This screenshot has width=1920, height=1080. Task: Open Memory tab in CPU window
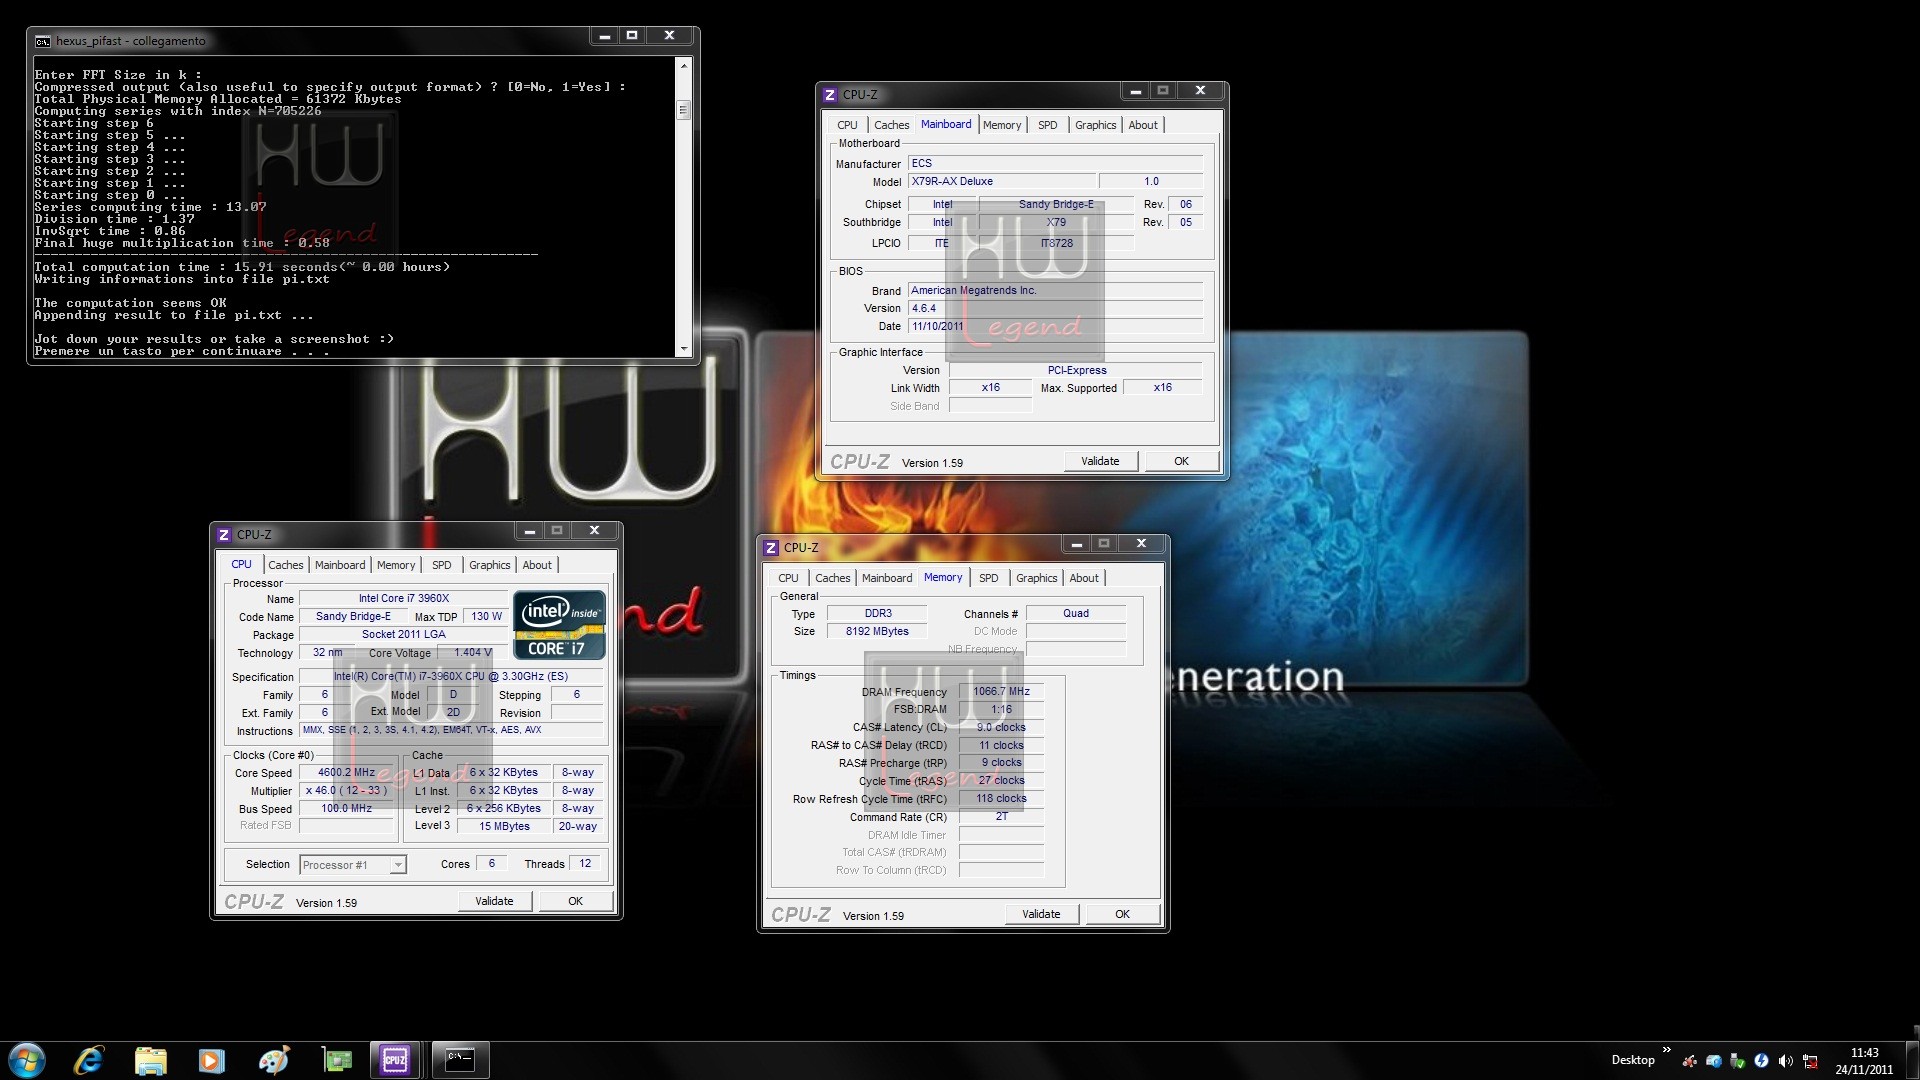click(396, 565)
